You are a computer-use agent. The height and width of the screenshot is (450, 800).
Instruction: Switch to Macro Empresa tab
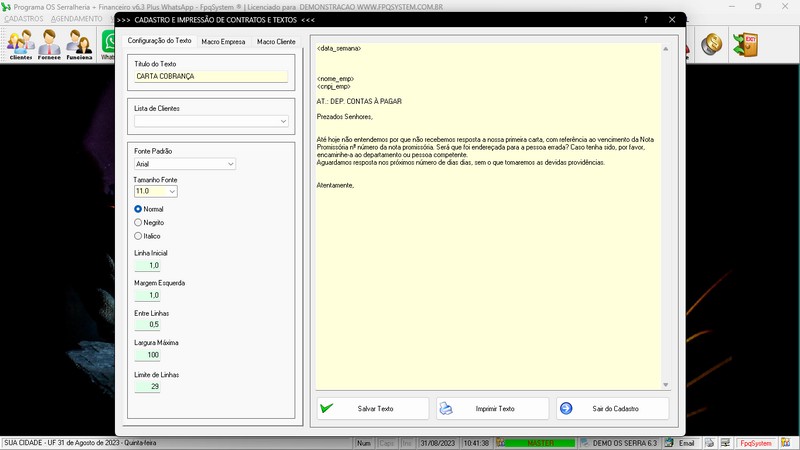pyautogui.click(x=223, y=41)
